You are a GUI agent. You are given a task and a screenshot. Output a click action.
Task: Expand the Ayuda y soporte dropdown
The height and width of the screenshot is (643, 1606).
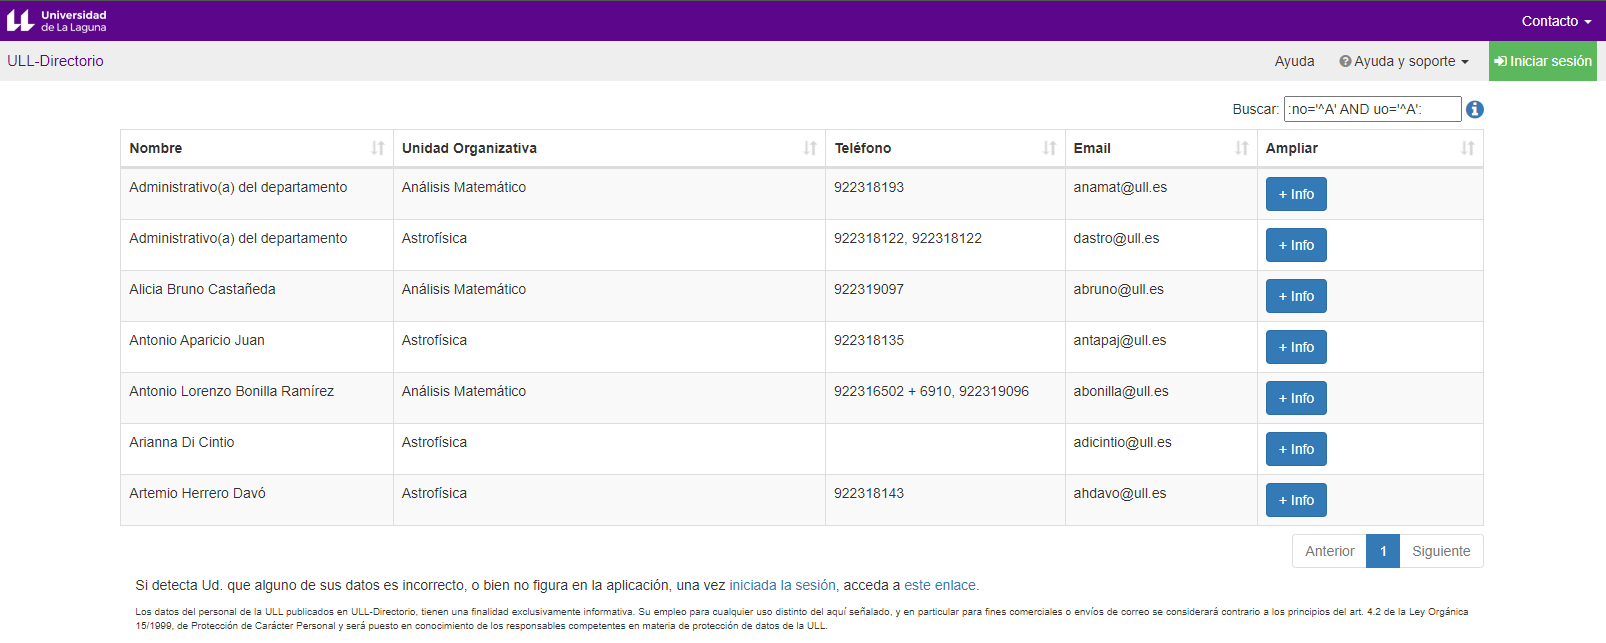pyautogui.click(x=1403, y=61)
